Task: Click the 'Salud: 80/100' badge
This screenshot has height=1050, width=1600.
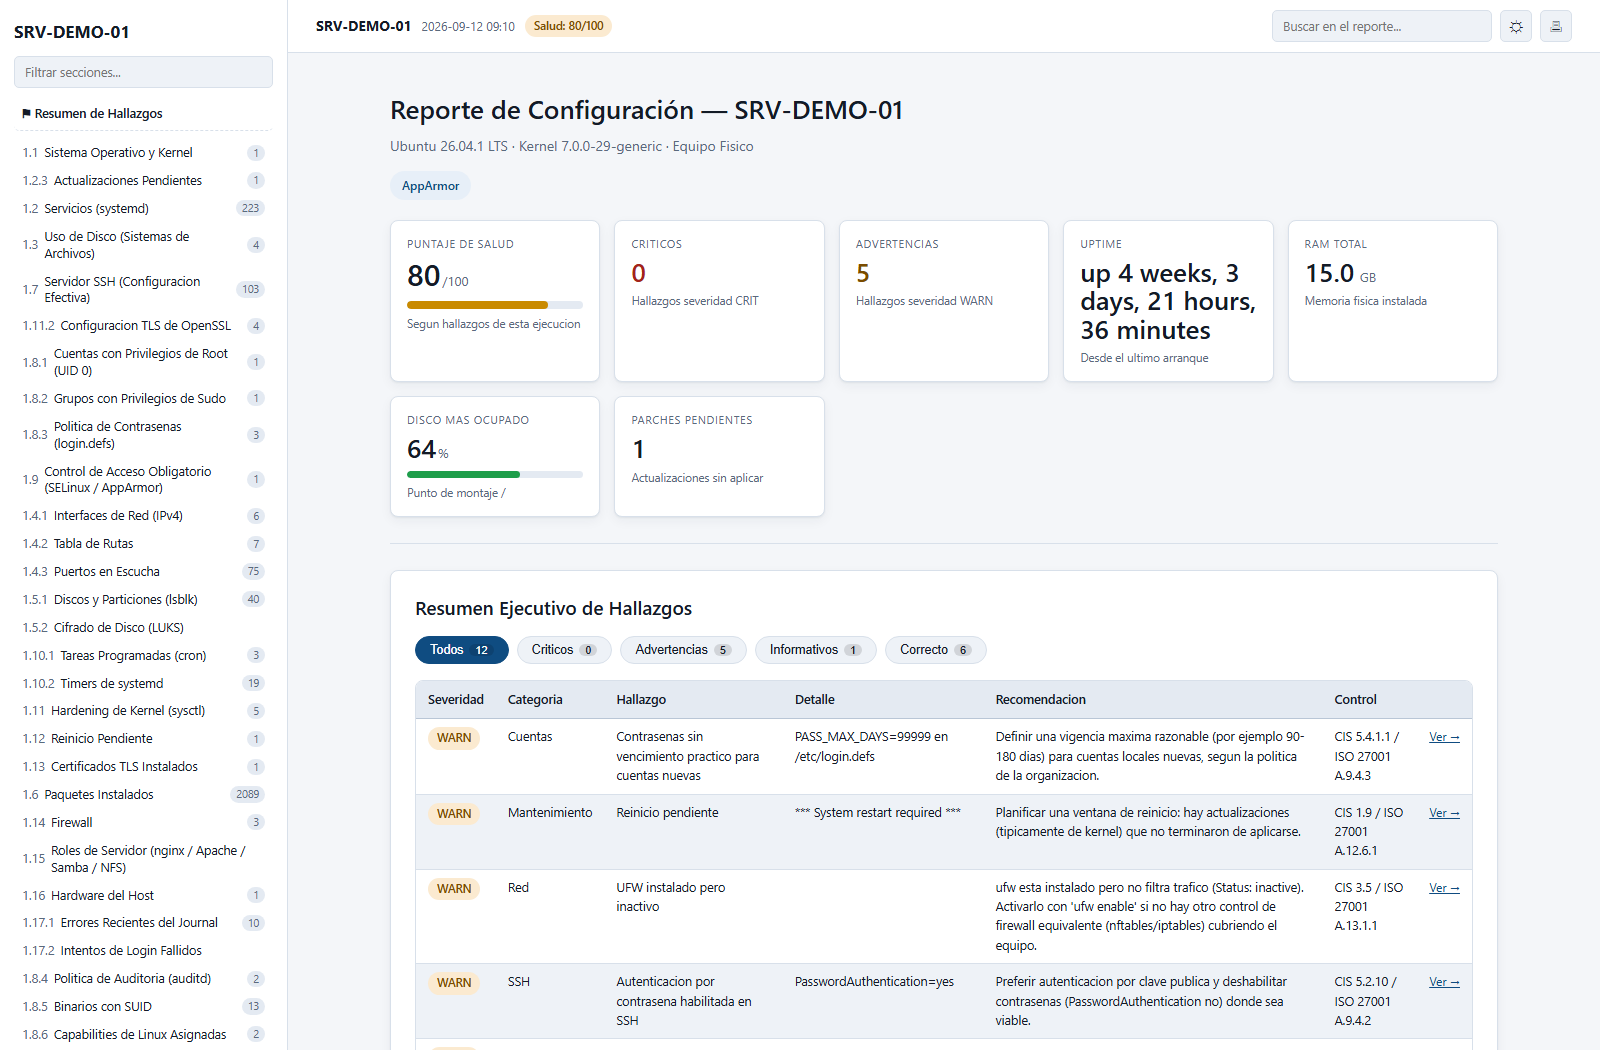Action: [x=568, y=26]
